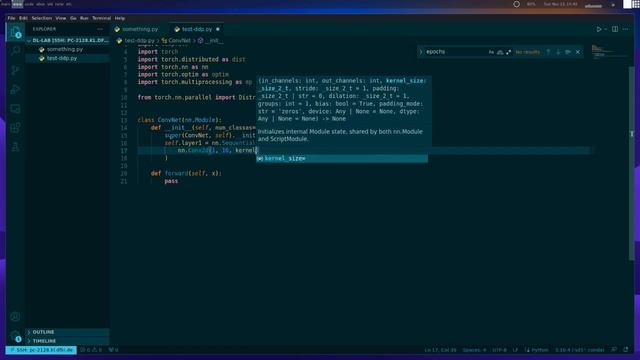Open Run and Debug view

[16, 89]
